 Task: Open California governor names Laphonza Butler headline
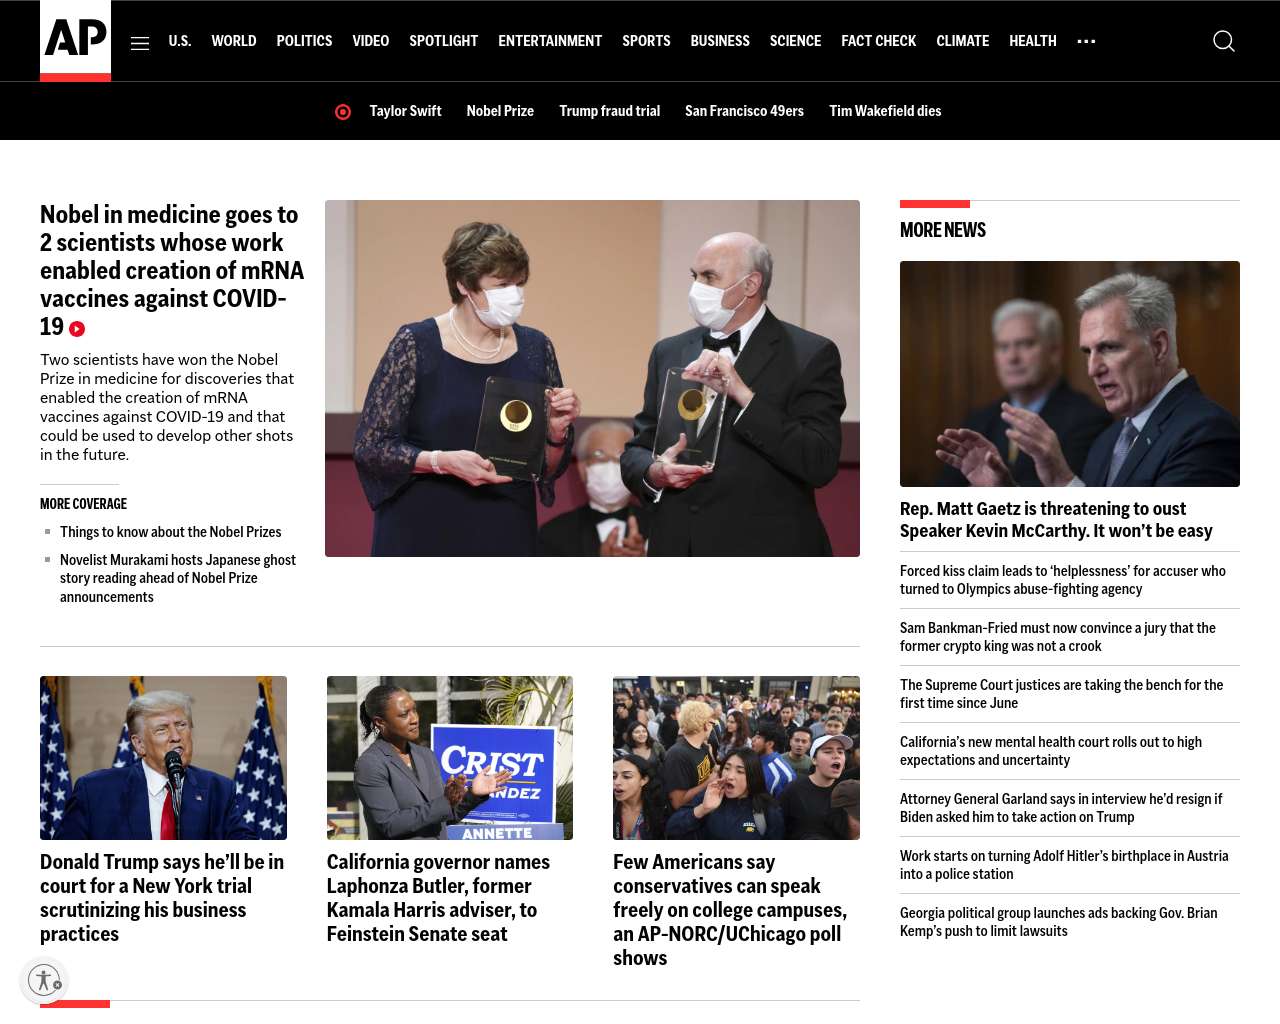pos(438,898)
